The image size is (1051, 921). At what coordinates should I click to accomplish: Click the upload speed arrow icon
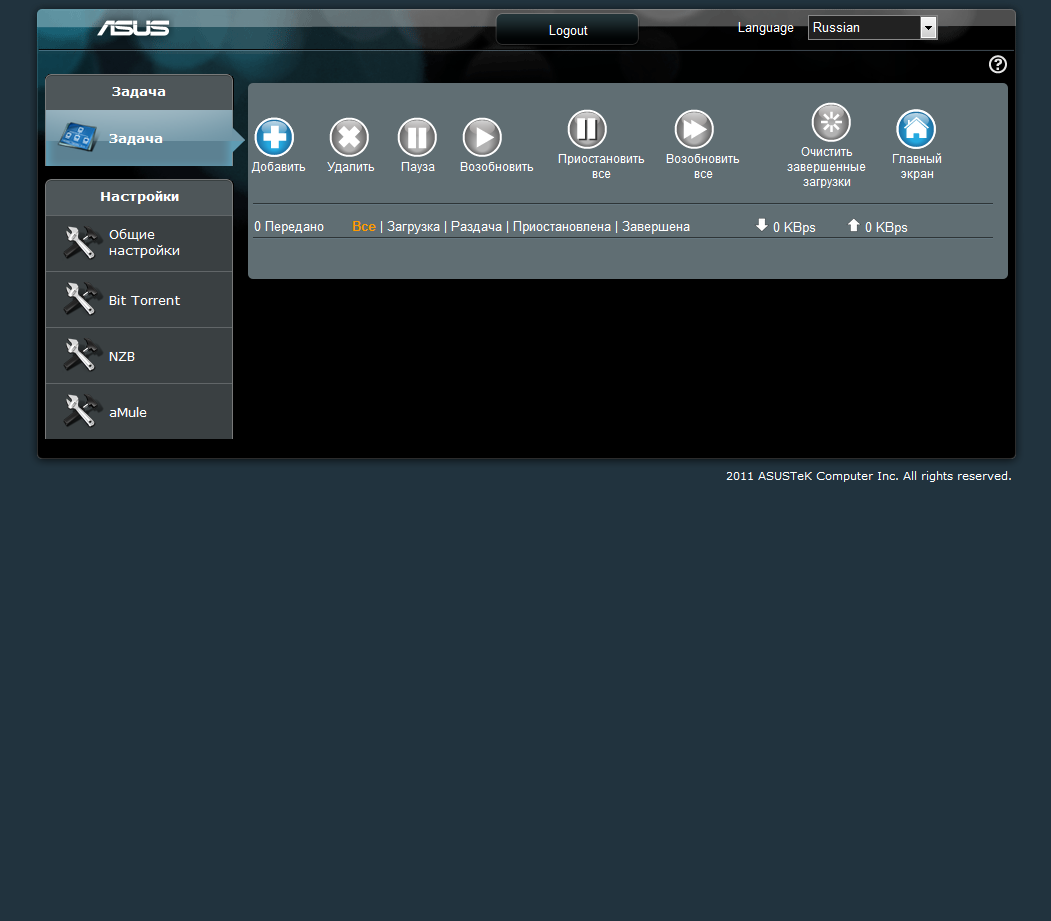(853, 225)
